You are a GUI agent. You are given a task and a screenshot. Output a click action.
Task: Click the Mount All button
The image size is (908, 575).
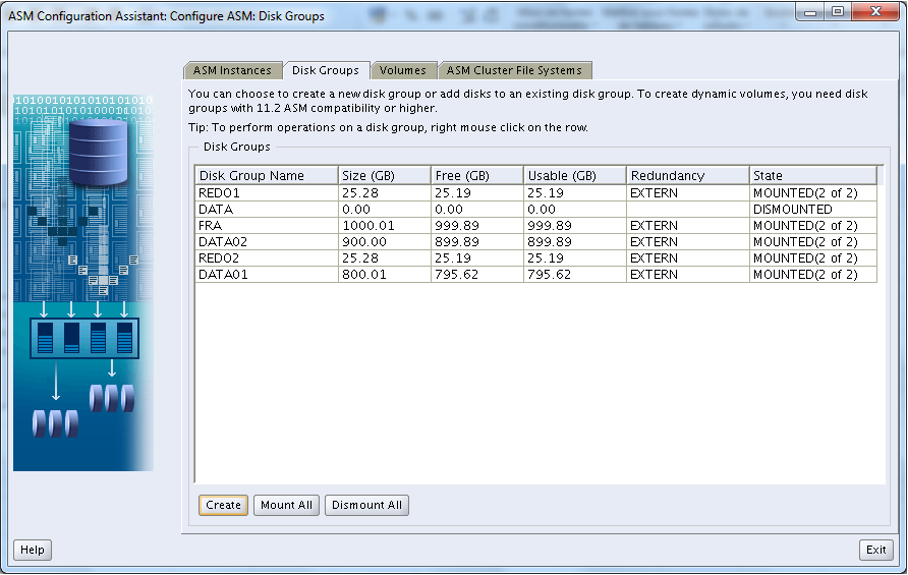(x=287, y=505)
